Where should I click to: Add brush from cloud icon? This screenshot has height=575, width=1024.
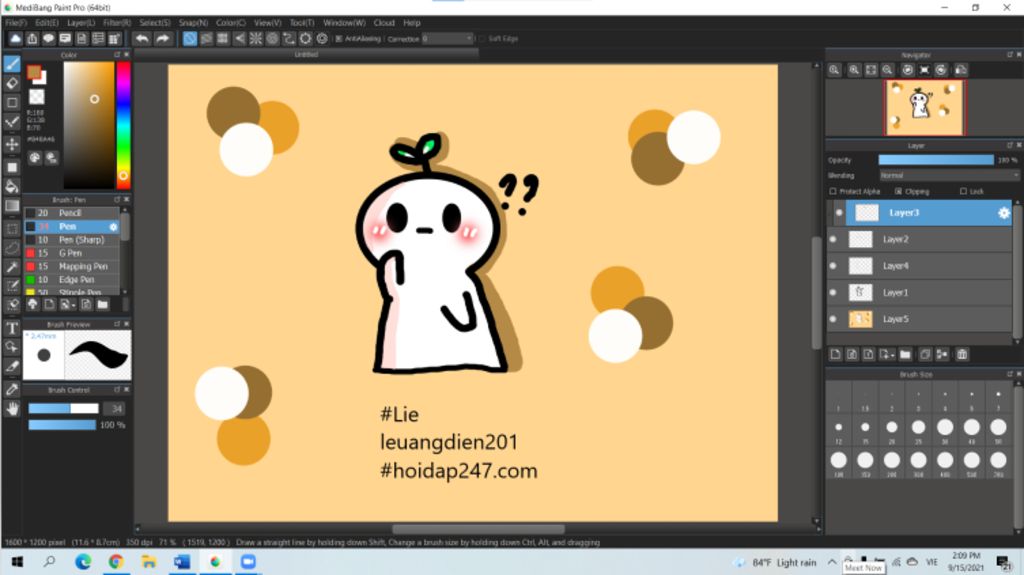32,304
